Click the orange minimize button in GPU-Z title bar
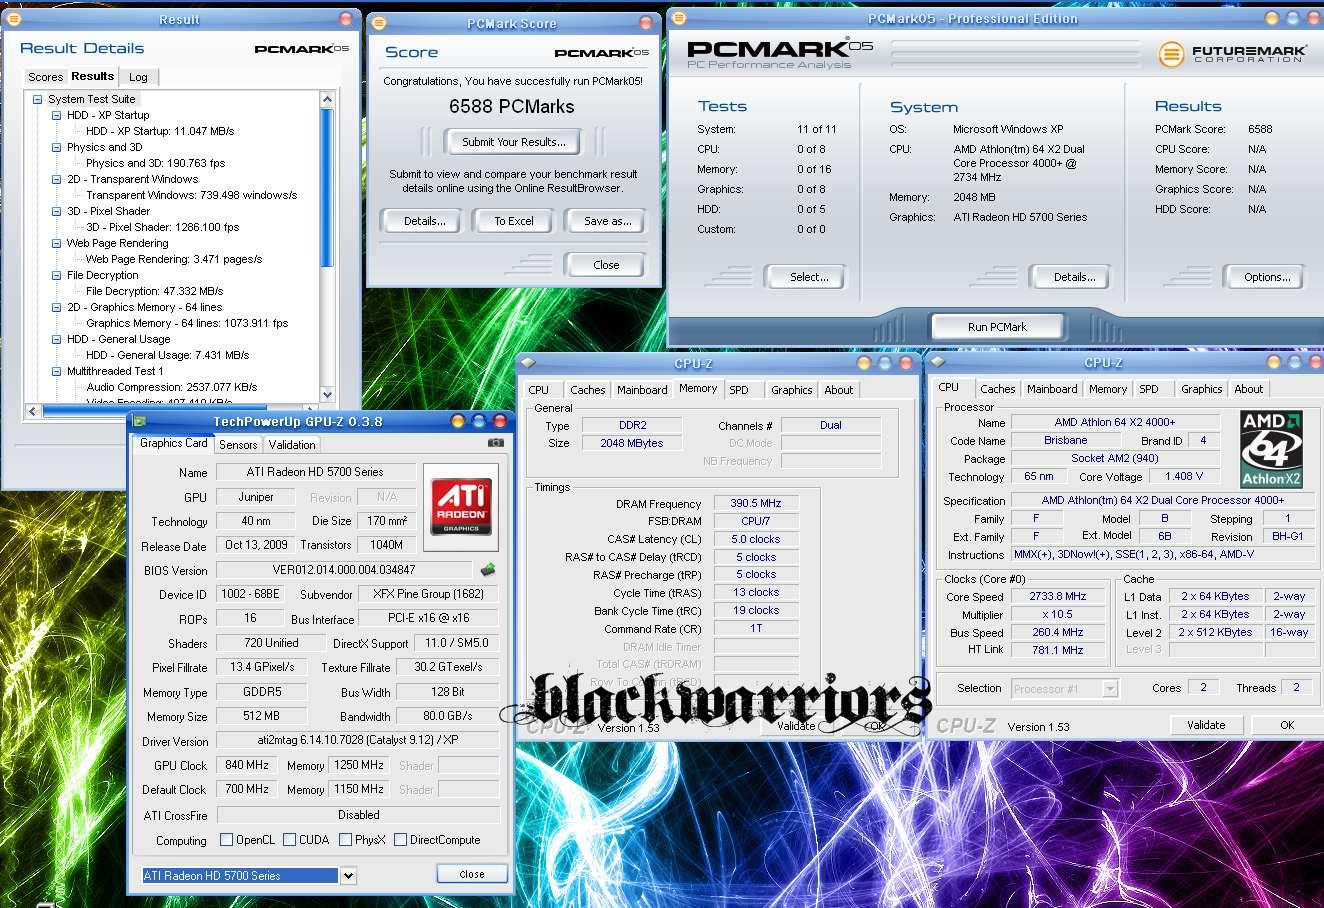Image resolution: width=1324 pixels, height=908 pixels. pyautogui.click(x=458, y=421)
